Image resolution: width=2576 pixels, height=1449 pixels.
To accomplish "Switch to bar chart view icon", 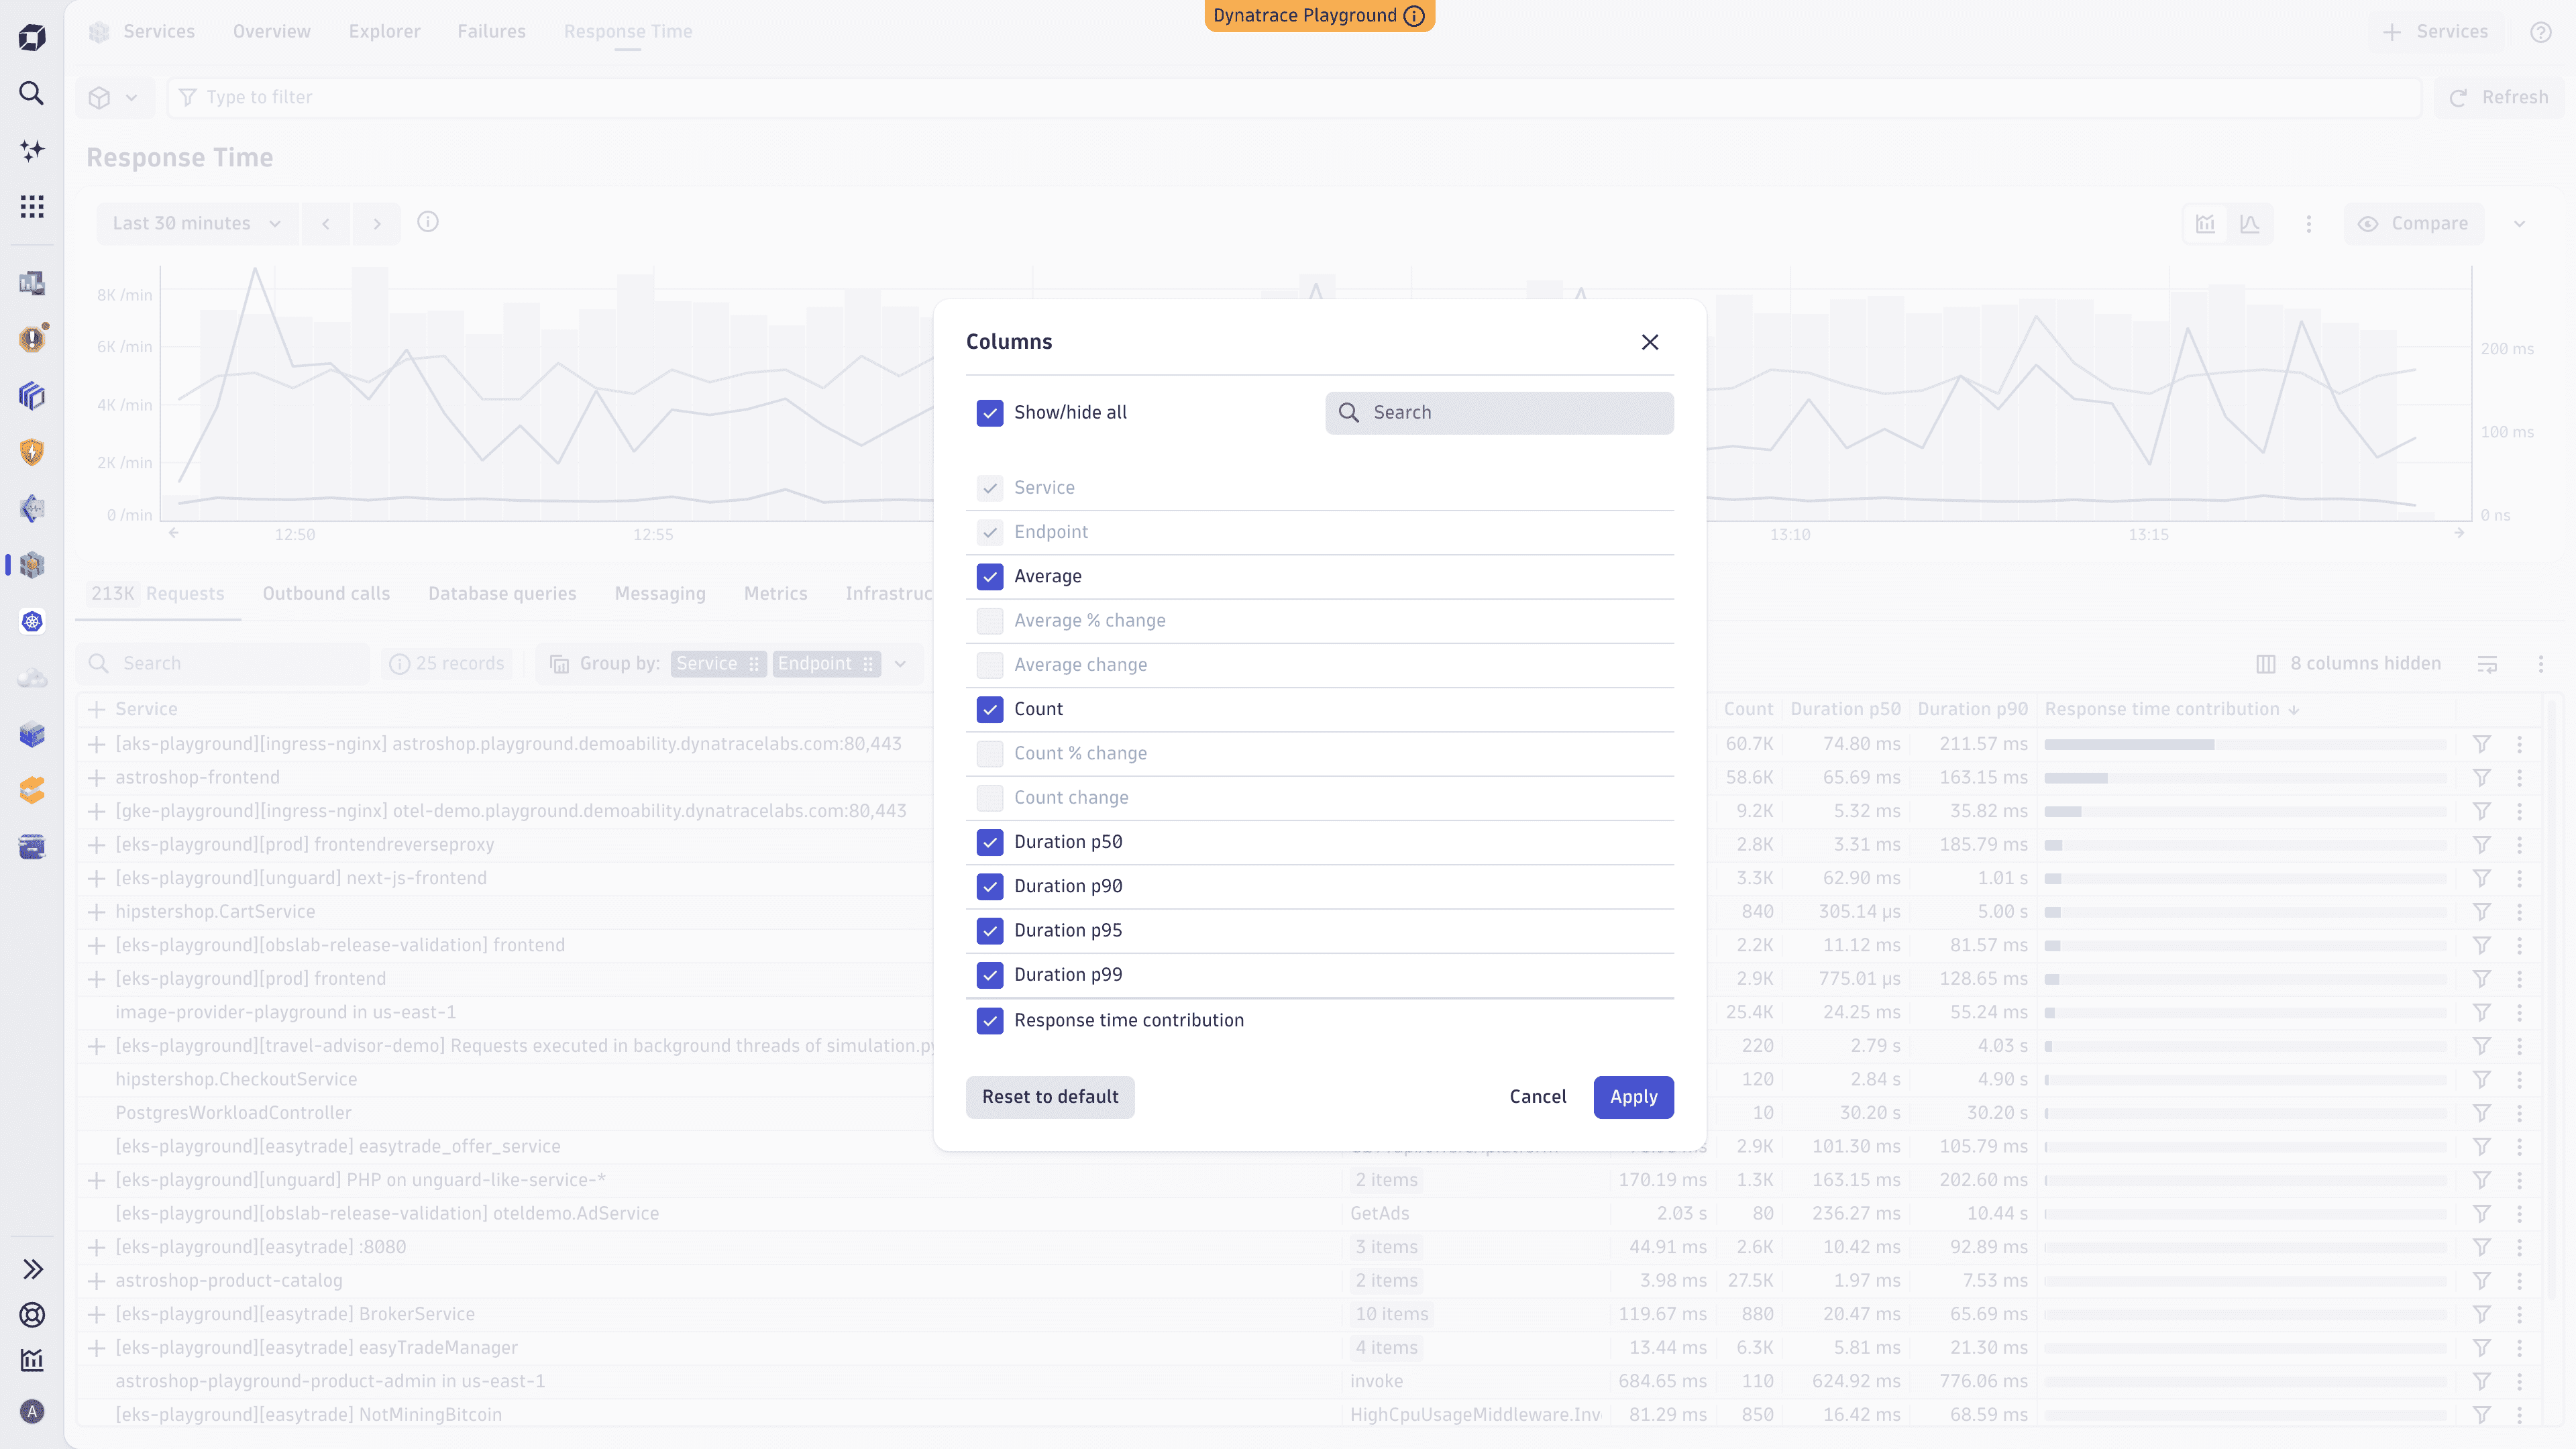I will [2205, 224].
